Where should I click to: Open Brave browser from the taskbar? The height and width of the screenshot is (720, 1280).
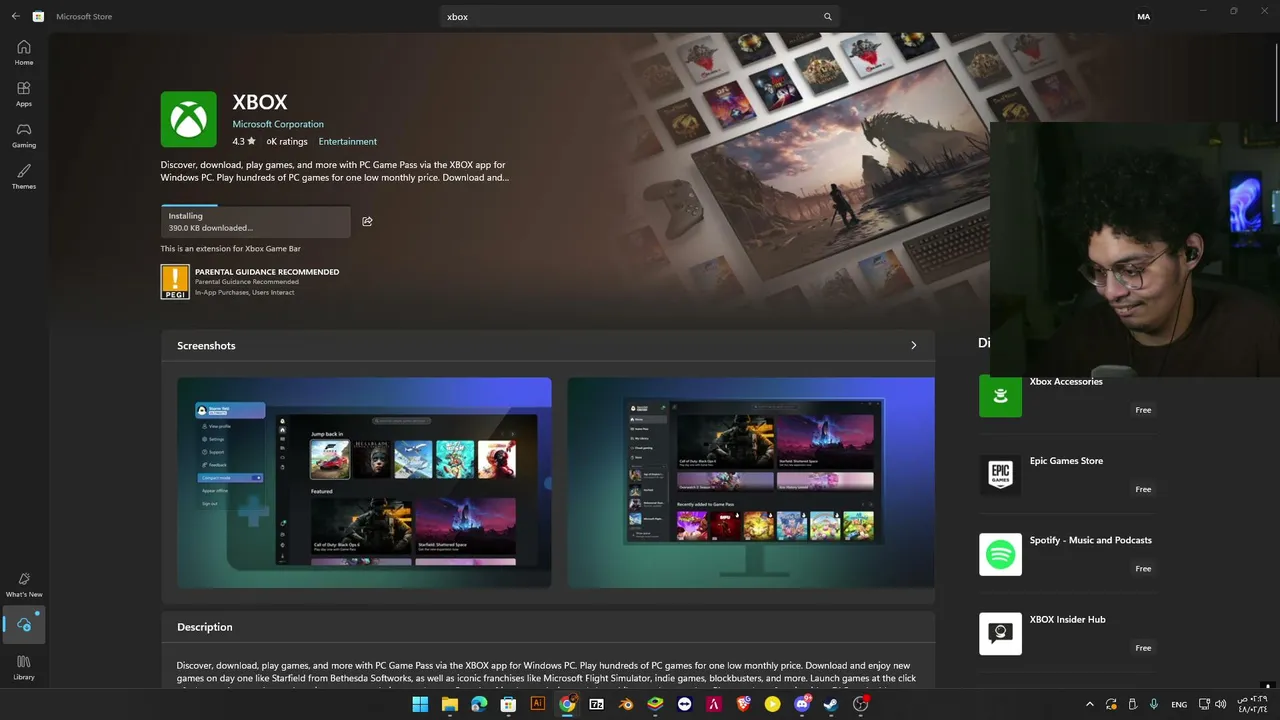743,704
